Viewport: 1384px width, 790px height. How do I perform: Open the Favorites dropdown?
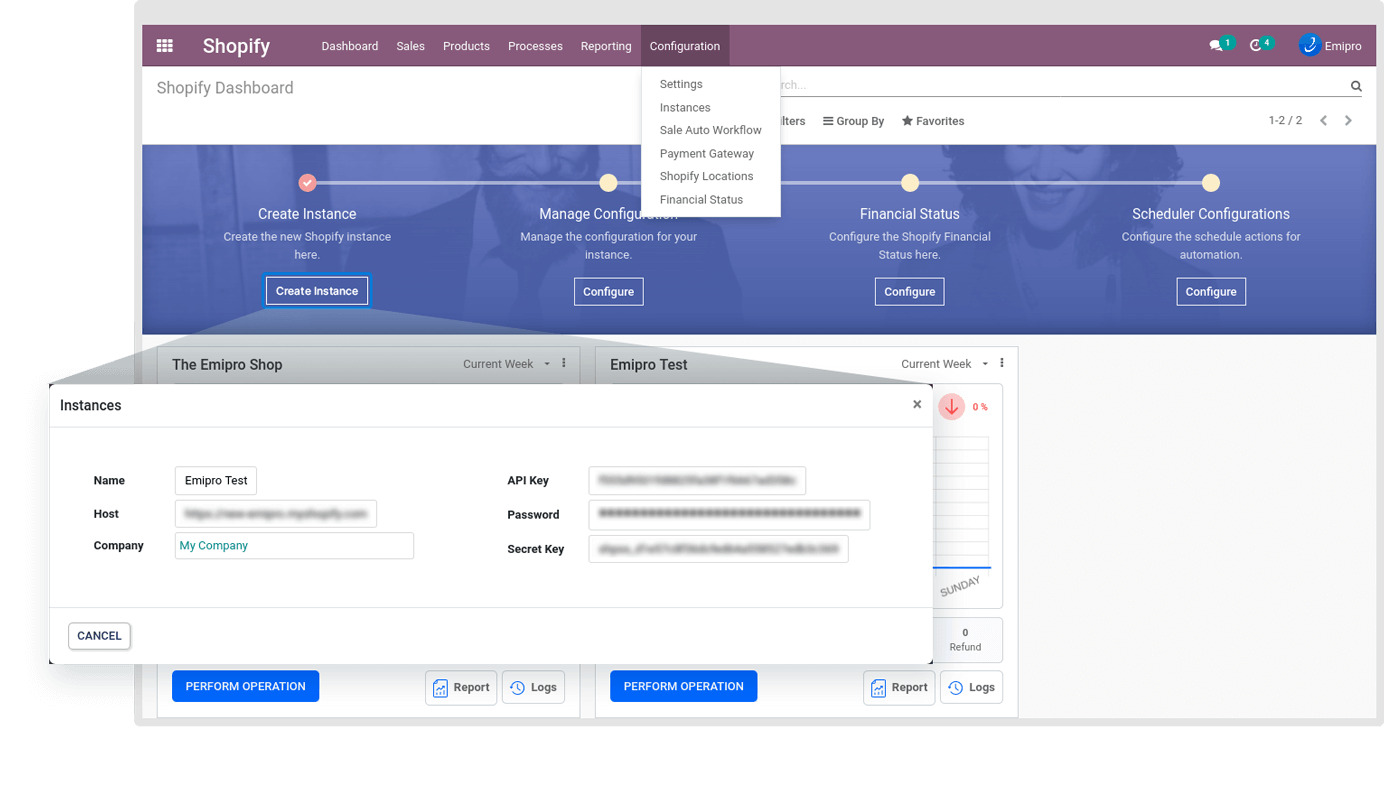point(933,121)
